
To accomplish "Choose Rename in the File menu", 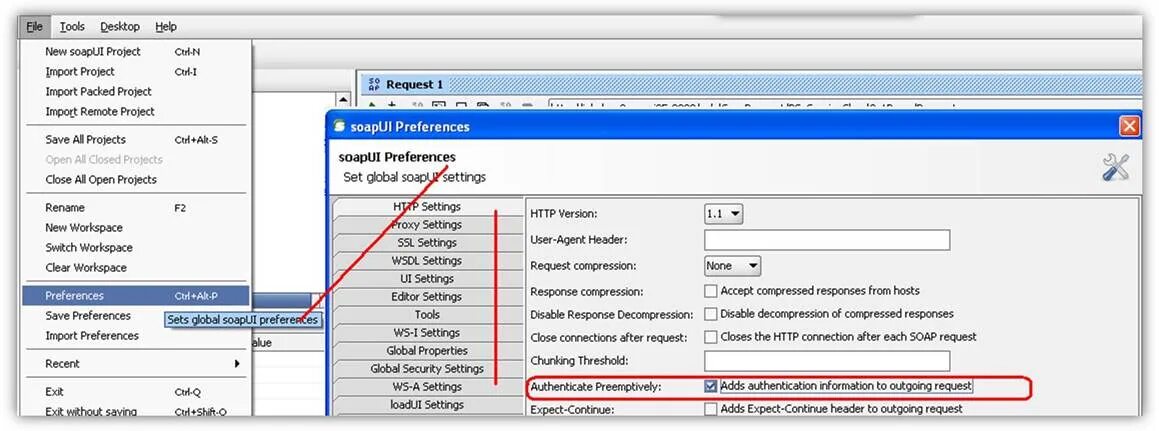I will 136,208.
